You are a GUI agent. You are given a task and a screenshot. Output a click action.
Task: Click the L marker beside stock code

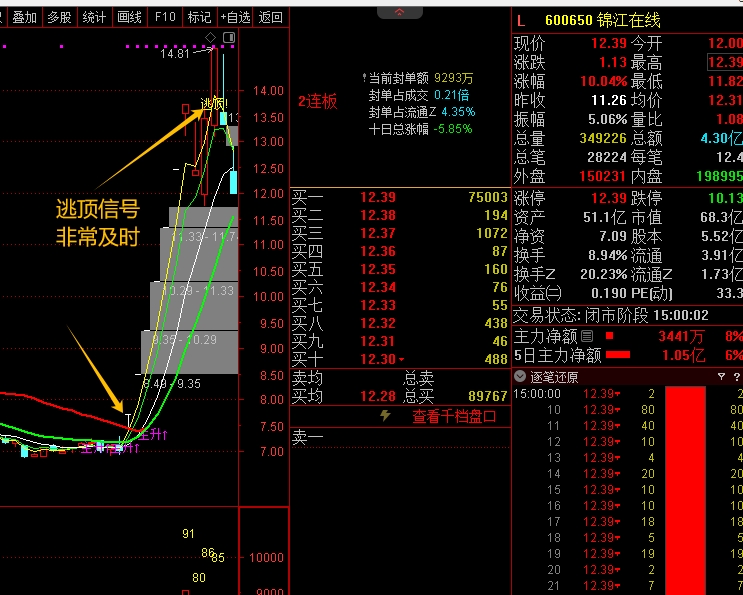521,20
